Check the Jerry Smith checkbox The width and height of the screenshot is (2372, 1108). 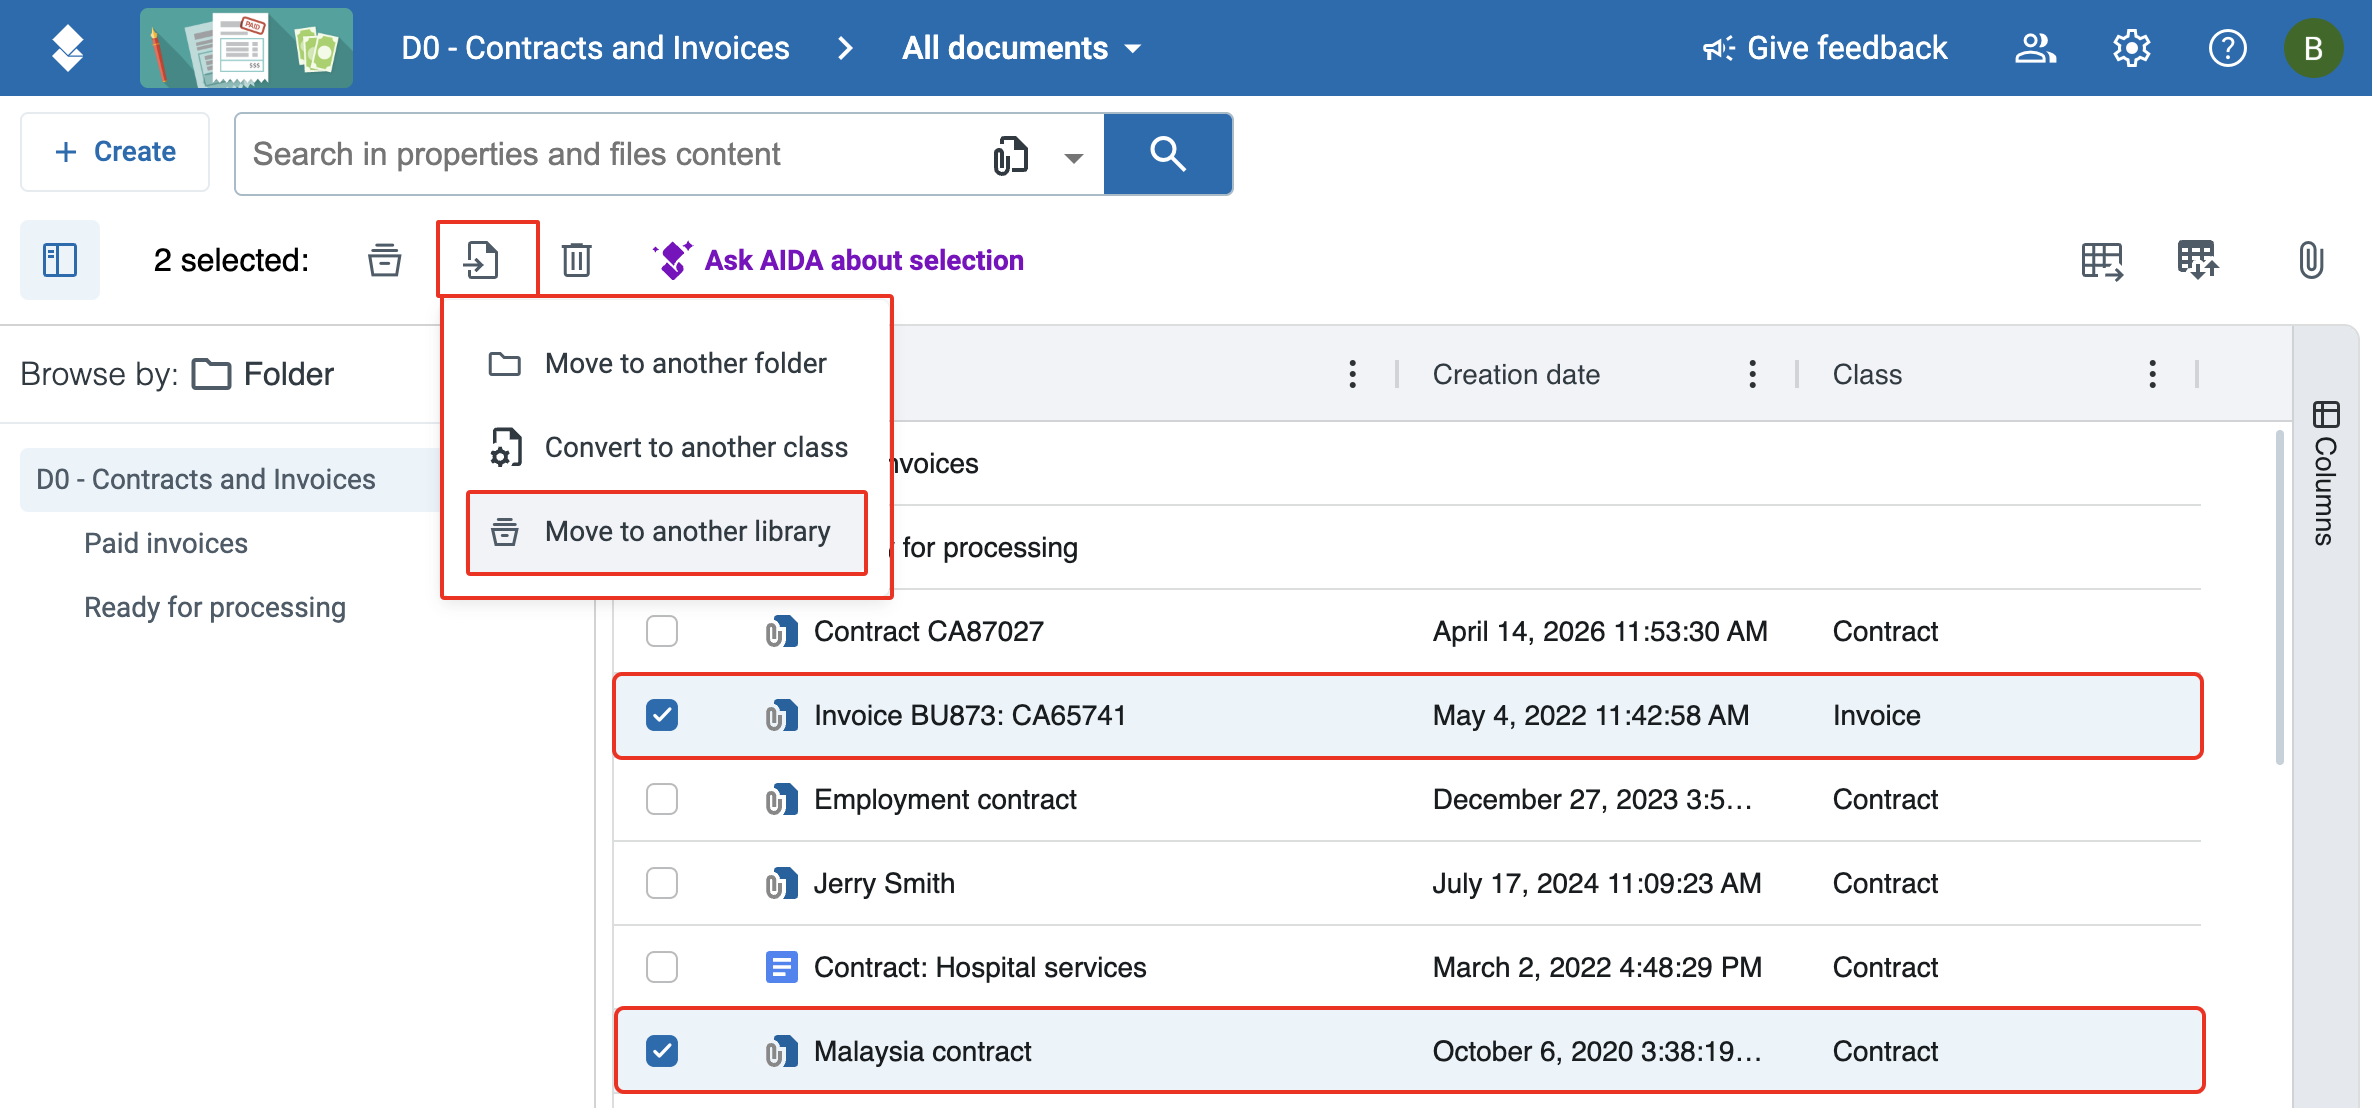click(662, 884)
